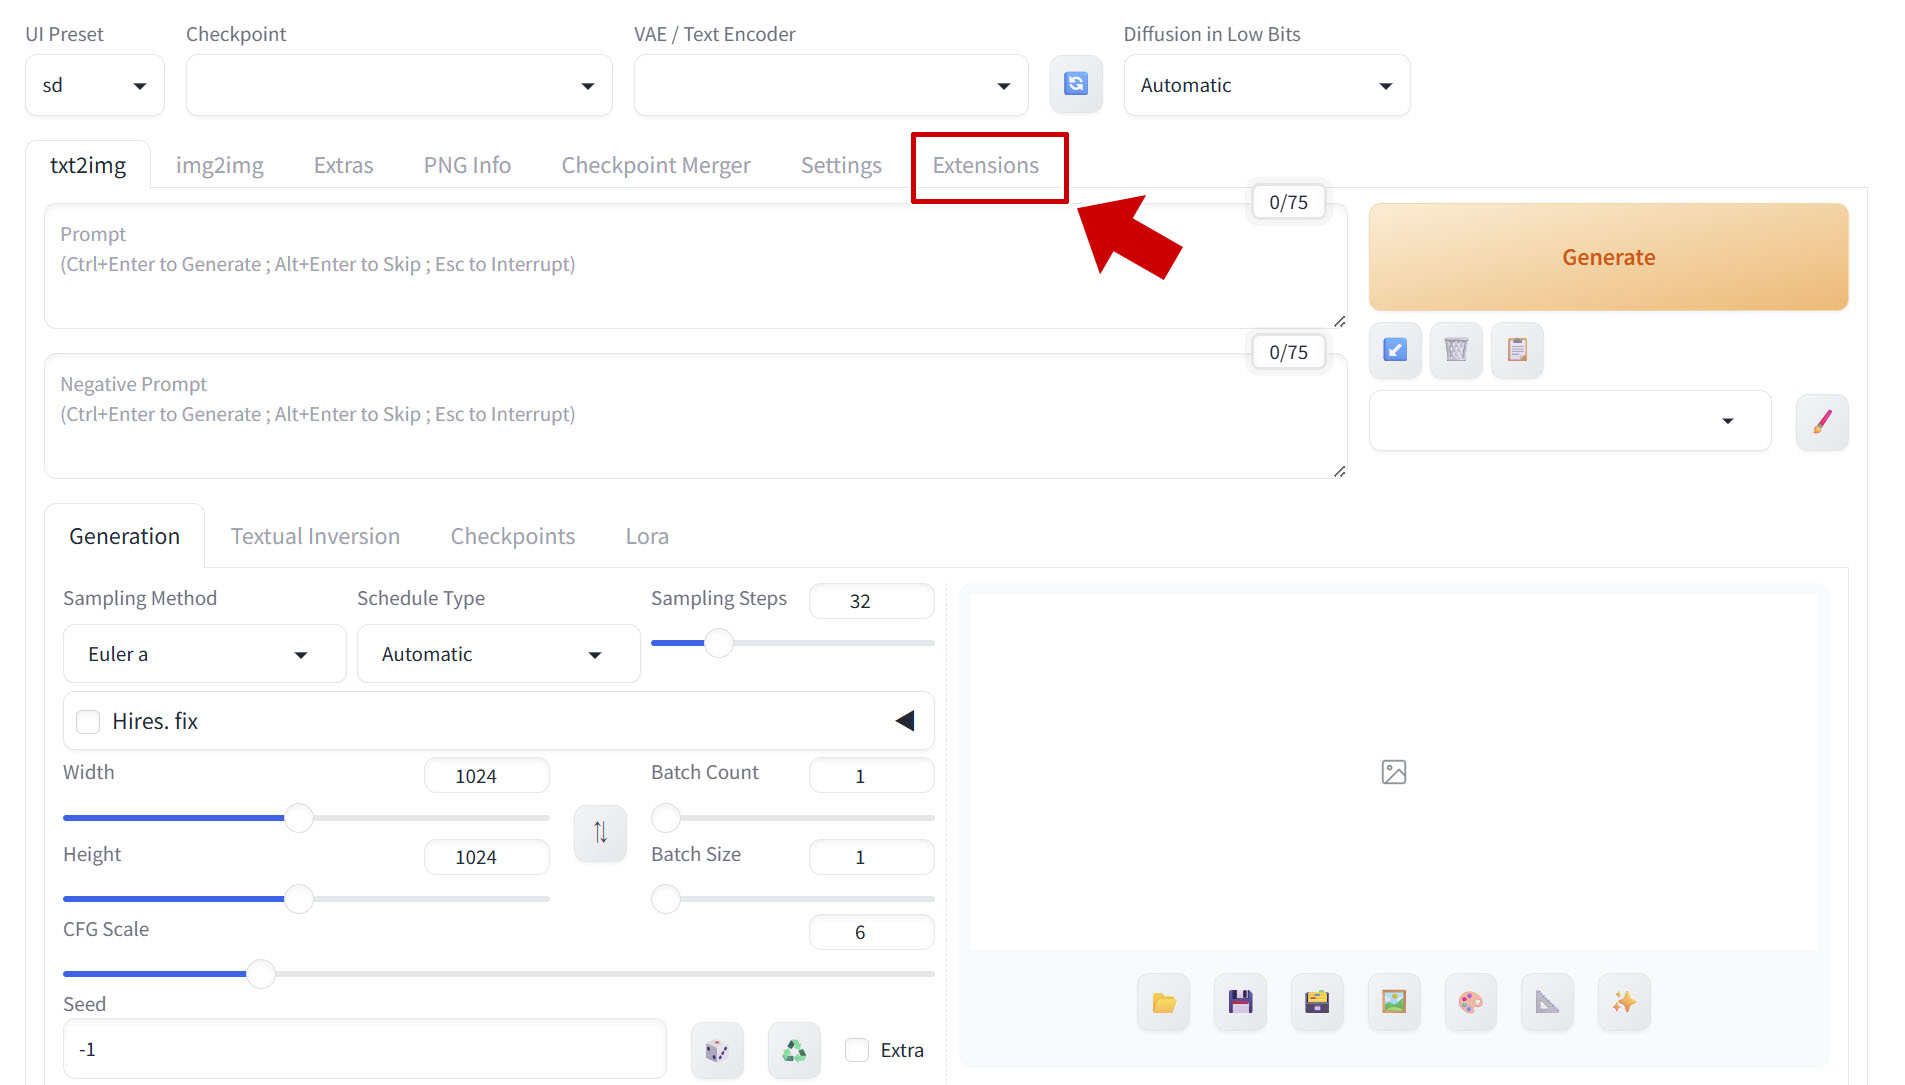Reuse last seed with recycle icon

tap(794, 1050)
